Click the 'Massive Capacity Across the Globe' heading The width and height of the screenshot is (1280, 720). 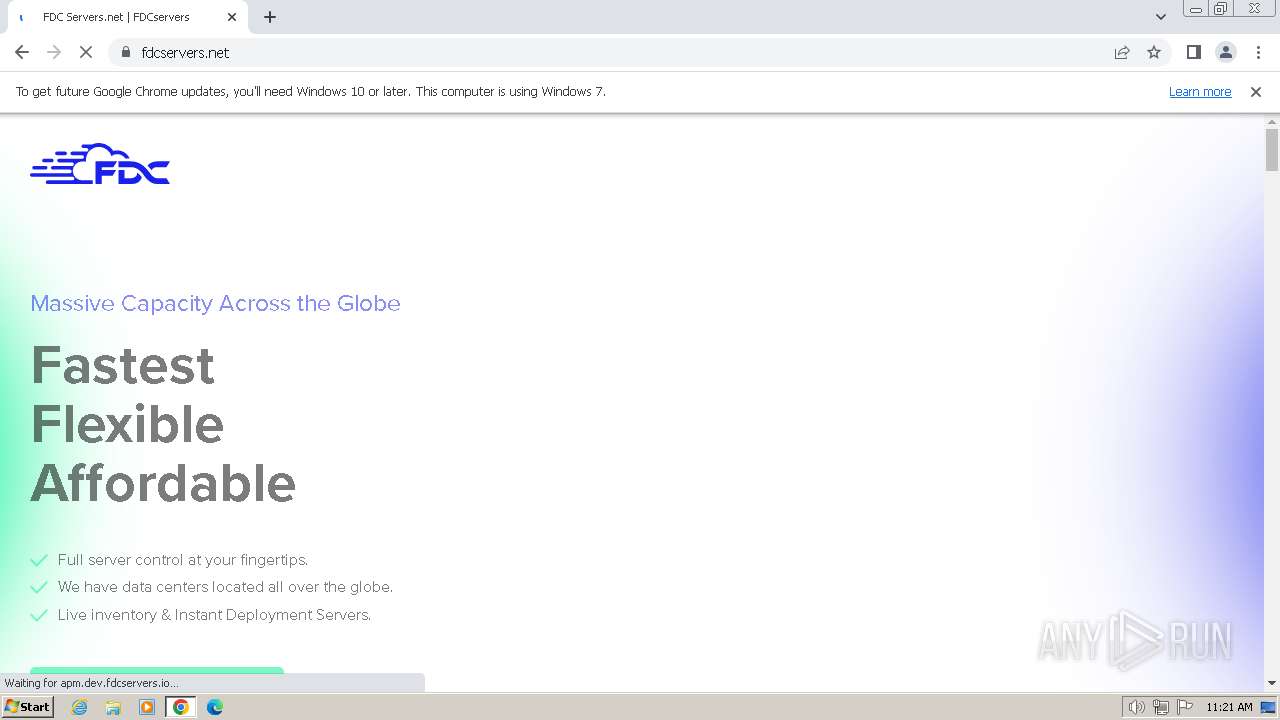click(x=215, y=303)
